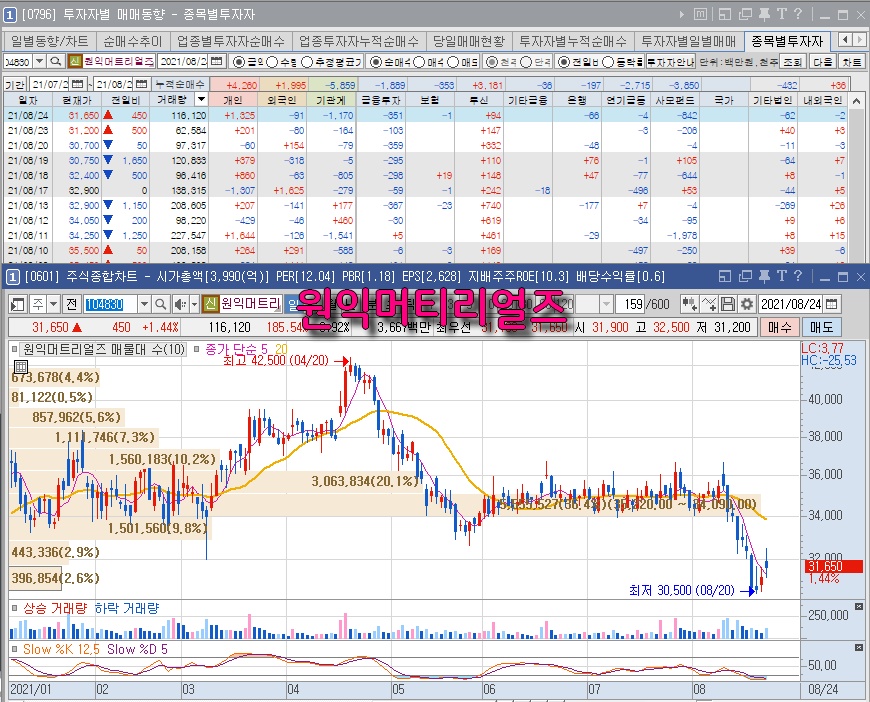Screen dimensions: 870x702
Task: Switch to the 업종별투자자순매수 tab
Action: tap(230, 41)
